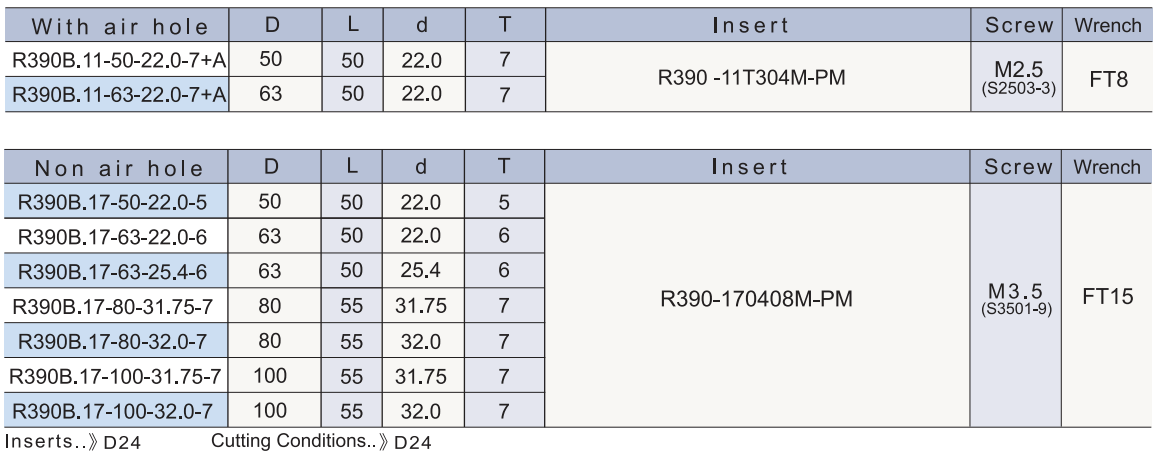
Task: Click the R390B.17-100-31.75-7 row label
Action: (115, 375)
